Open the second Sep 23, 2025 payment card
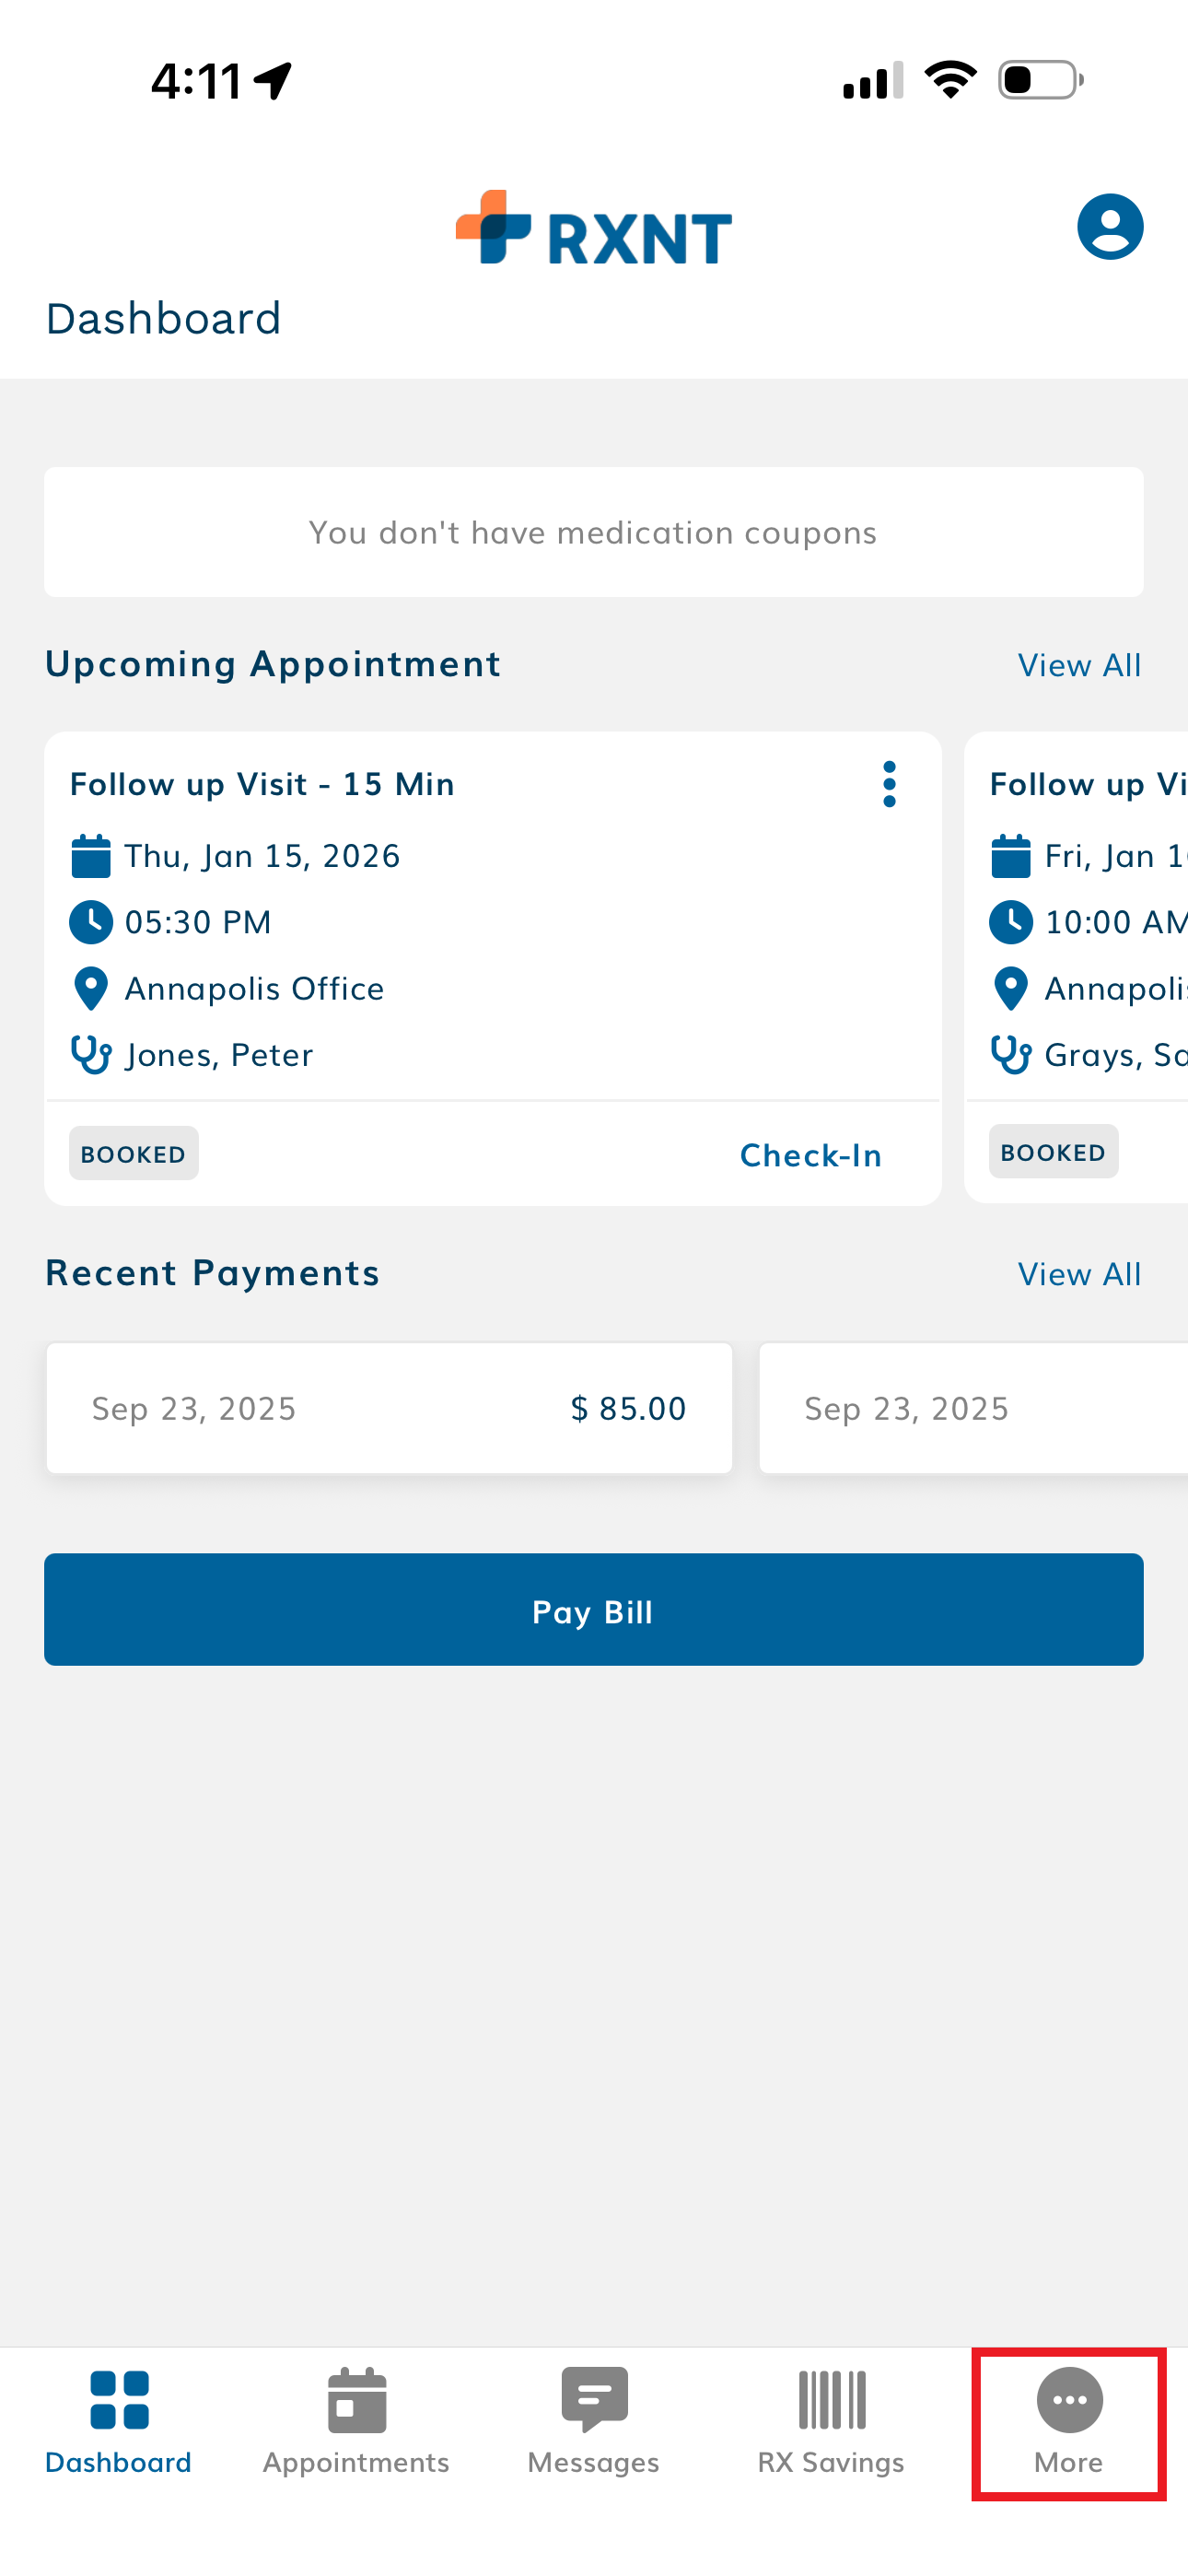Screen dimensions: 1188x2576 tap(972, 1408)
